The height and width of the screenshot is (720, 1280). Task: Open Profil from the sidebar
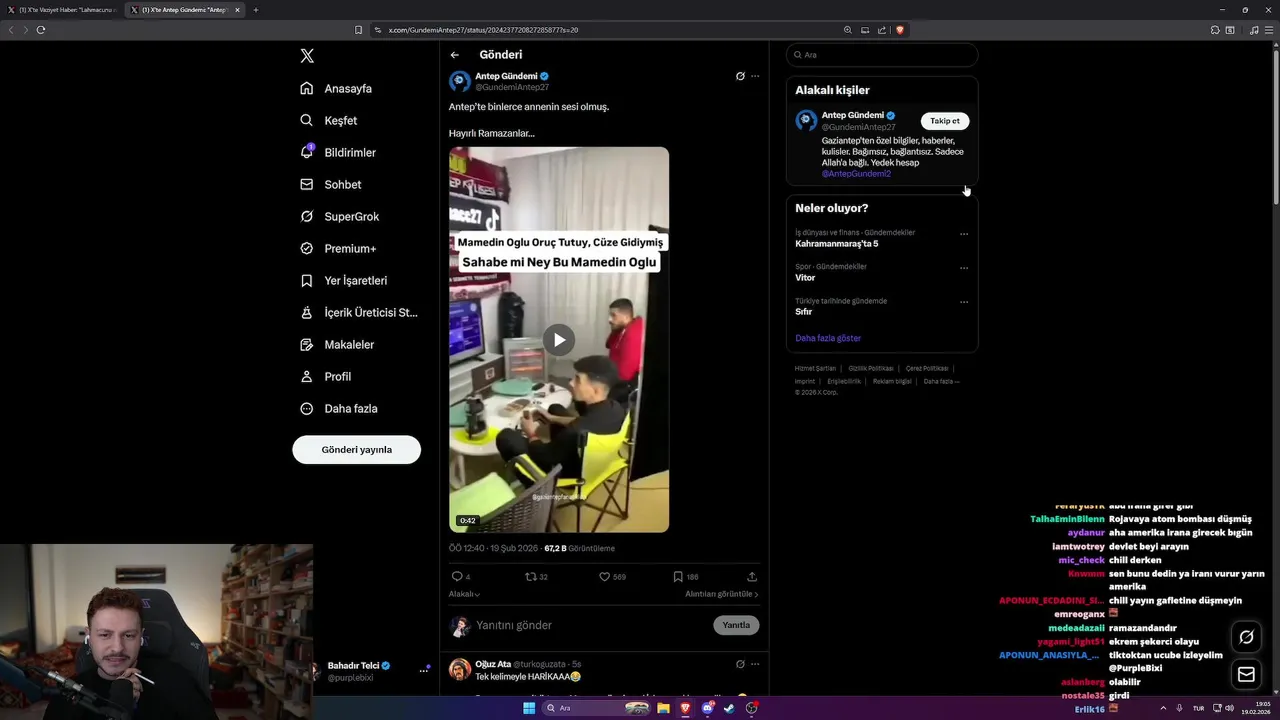[325, 376]
